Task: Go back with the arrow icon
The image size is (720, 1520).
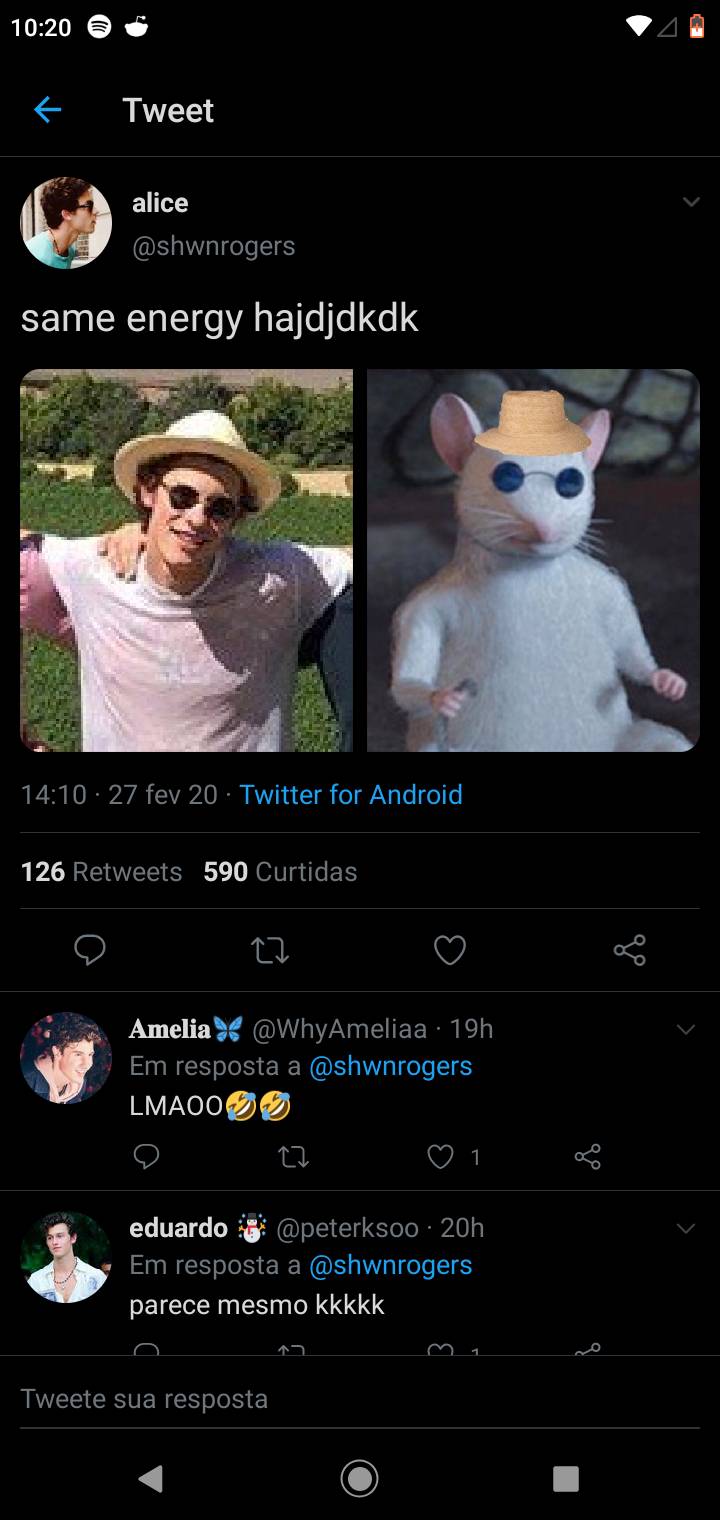Action: coord(46,110)
